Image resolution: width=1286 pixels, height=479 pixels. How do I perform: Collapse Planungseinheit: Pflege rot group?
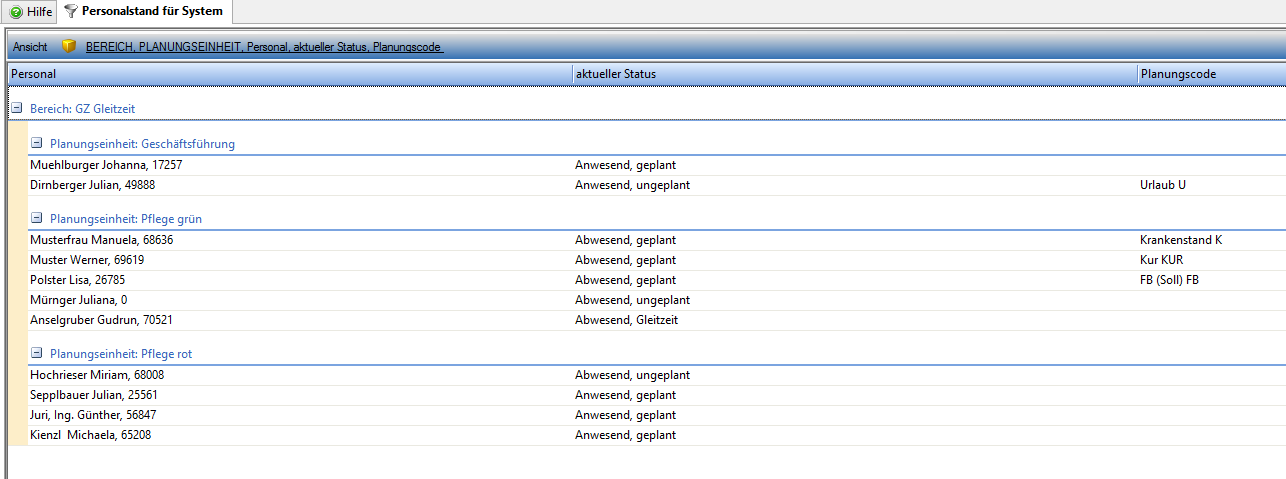click(37, 354)
